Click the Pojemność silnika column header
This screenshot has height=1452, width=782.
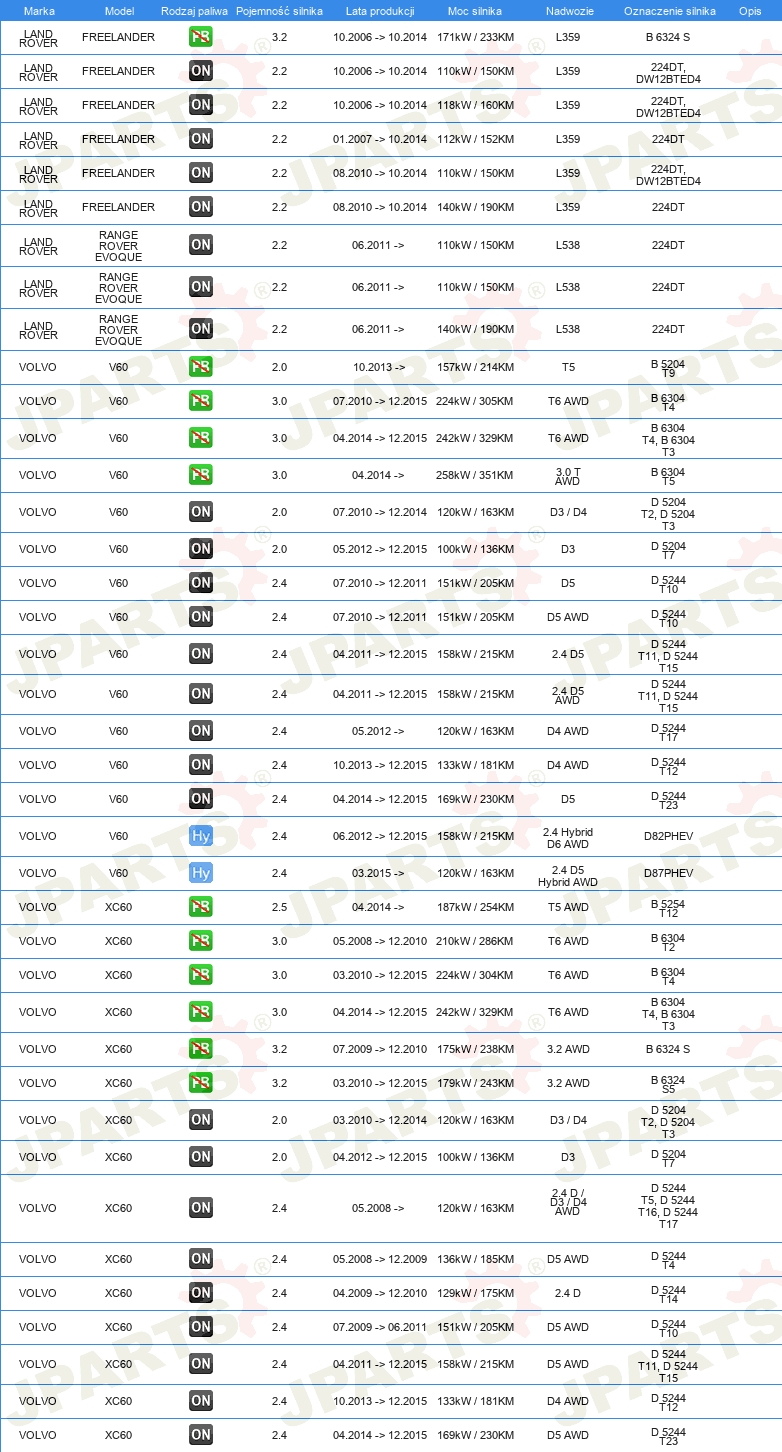pyautogui.click(x=279, y=10)
